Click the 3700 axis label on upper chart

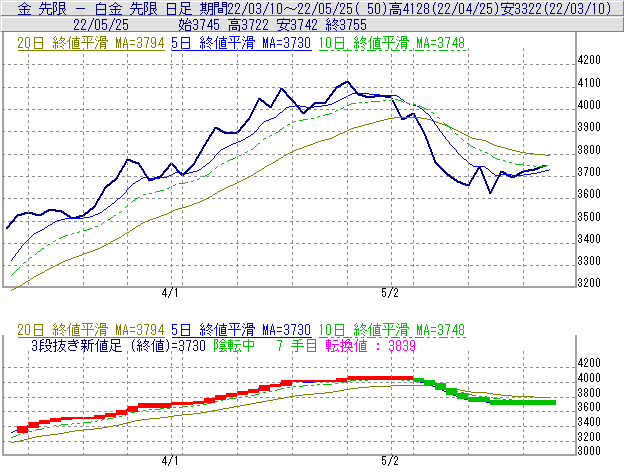tap(589, 172)
